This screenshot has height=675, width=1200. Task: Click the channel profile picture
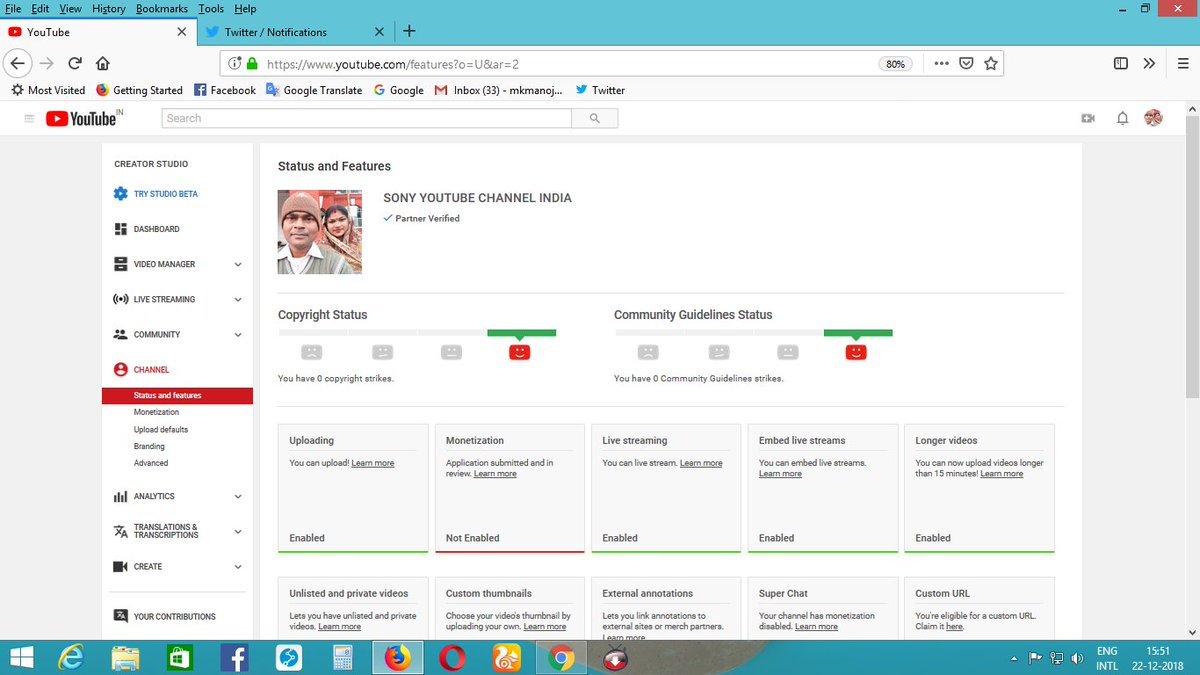click(320, 232)
